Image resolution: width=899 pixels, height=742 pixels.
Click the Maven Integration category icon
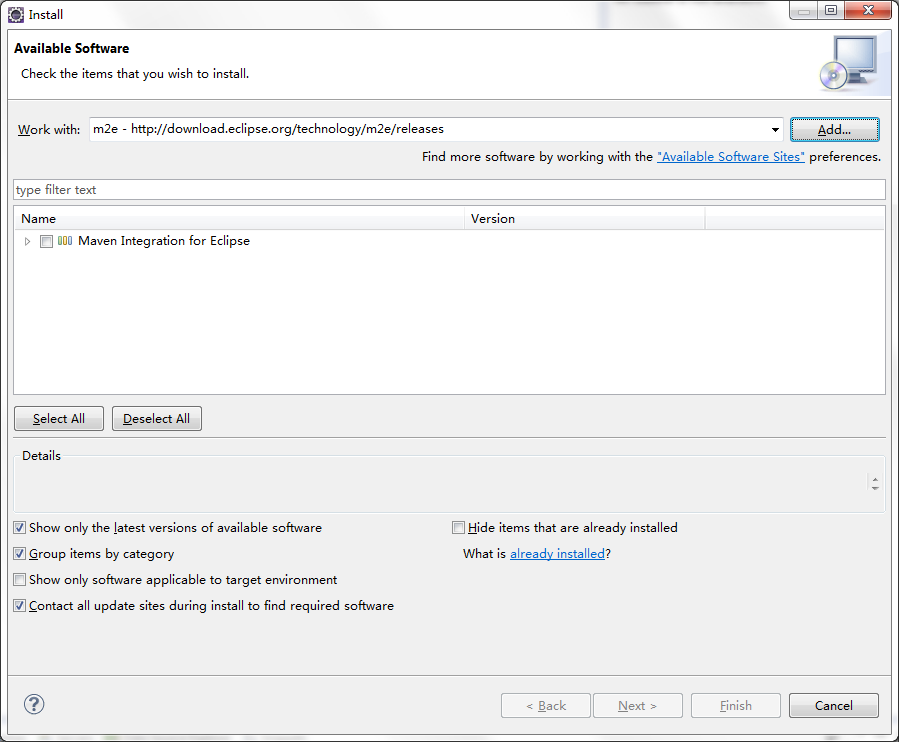[x=65, y=241]
